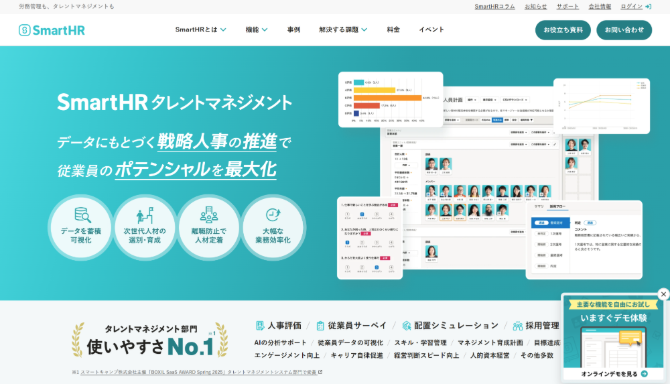Screen dimensions: 670x384
Task: Click the 人事評価 feature label
Action: tap(285, 326)
